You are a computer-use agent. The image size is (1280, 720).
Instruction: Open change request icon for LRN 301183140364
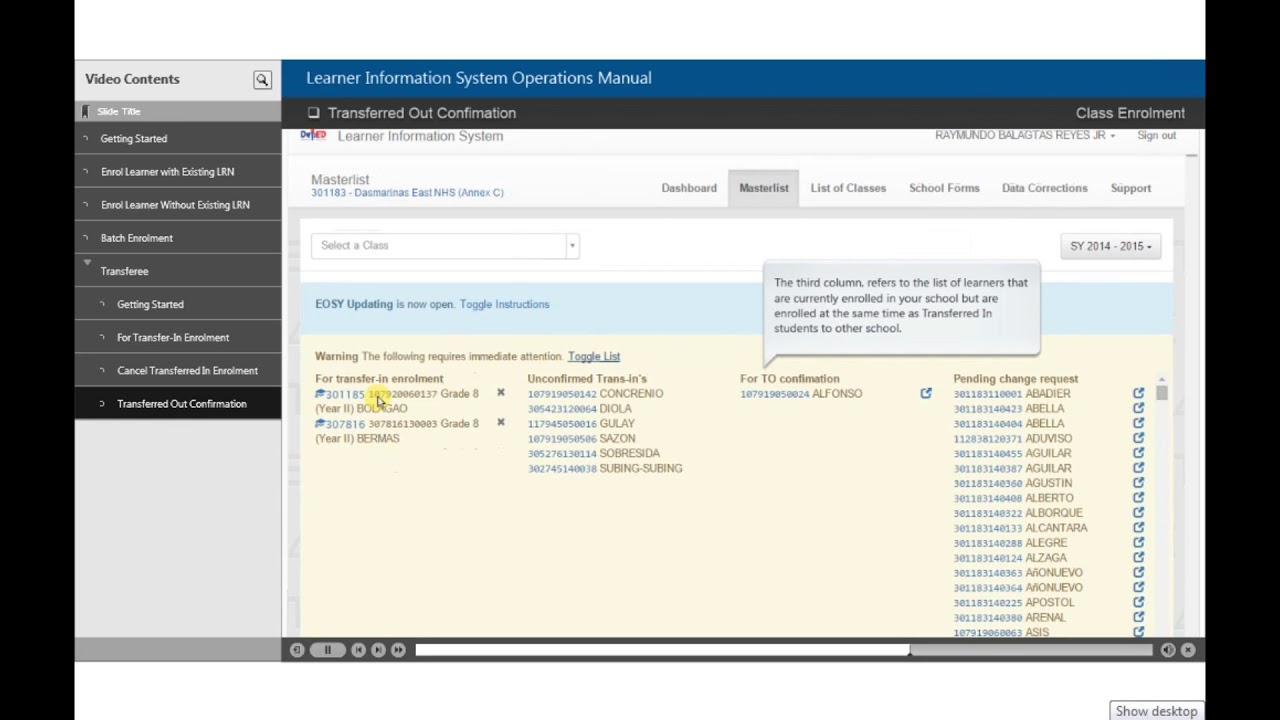click(x=1138, y=588)
